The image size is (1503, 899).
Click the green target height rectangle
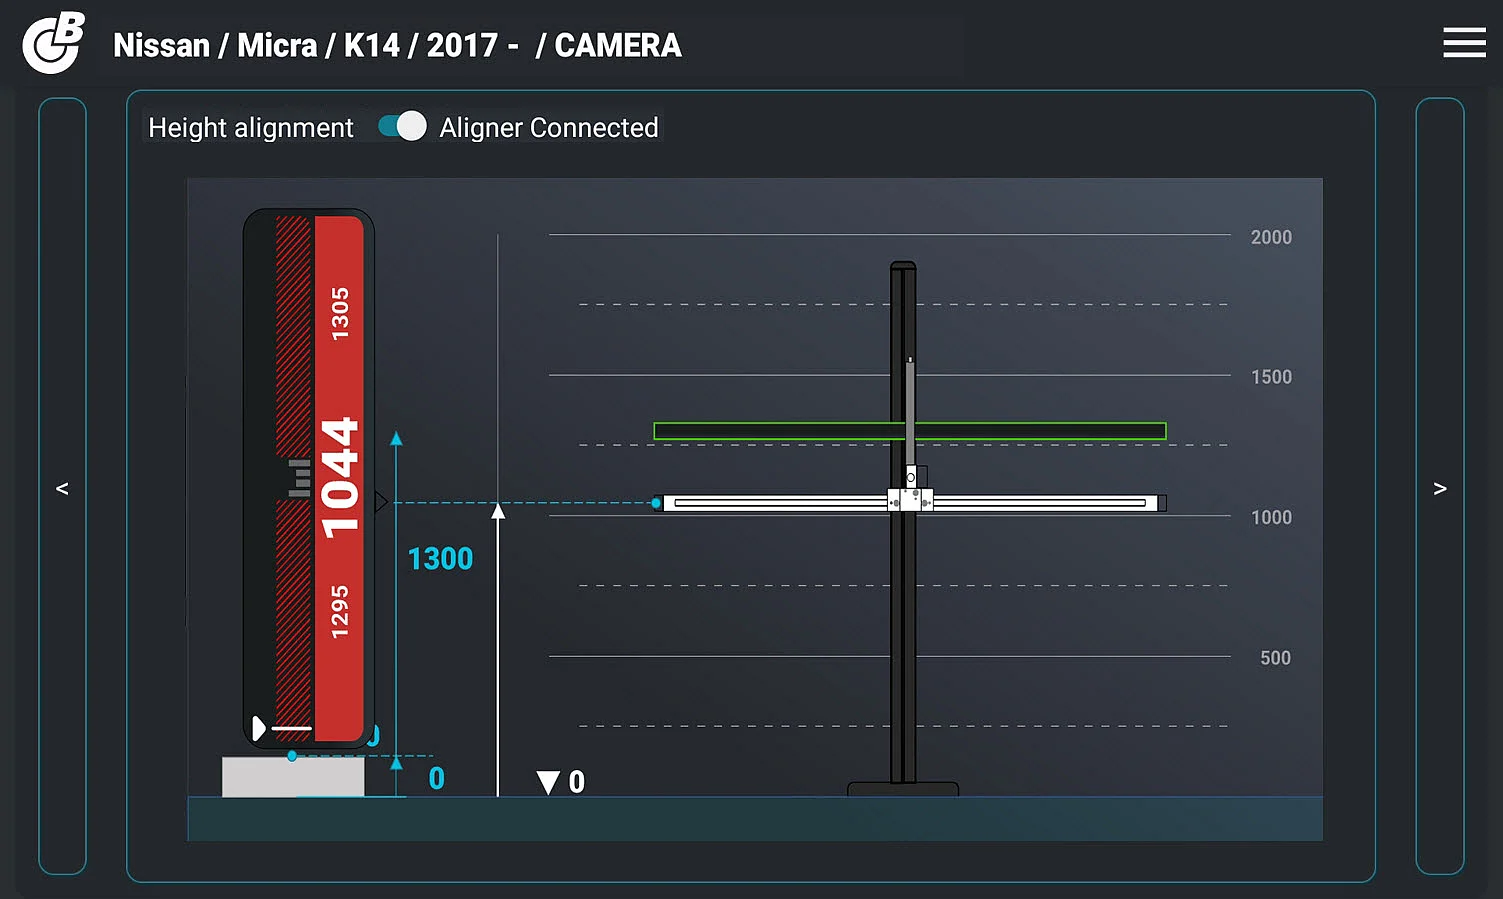(780, 431)
